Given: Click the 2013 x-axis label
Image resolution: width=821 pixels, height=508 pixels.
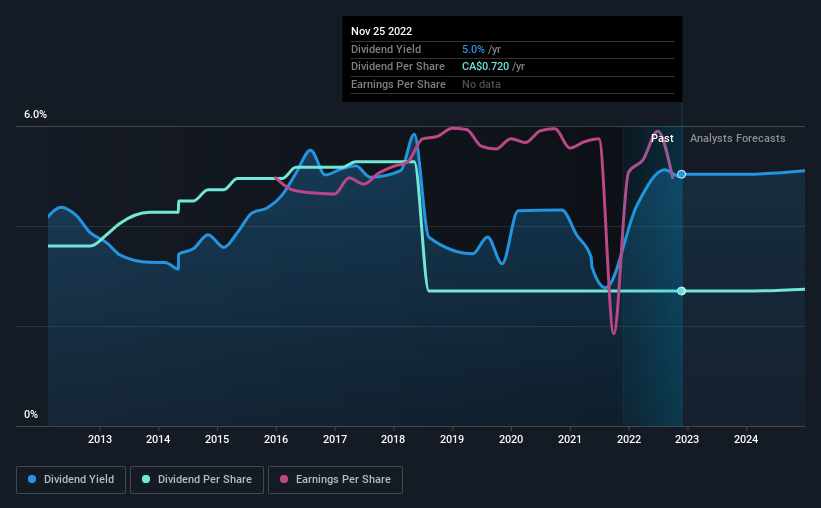Looking at the screenshot, I should (x=99, y=439).
